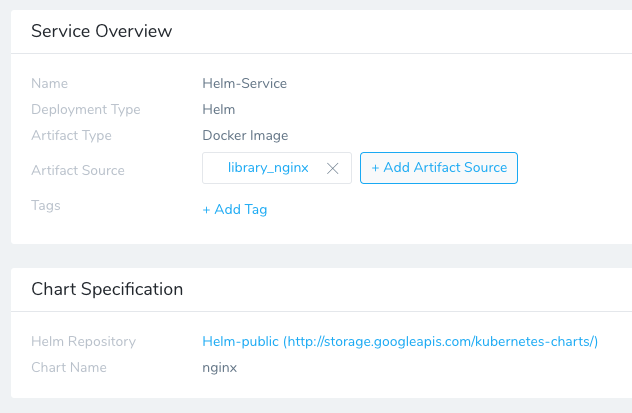Open the Helm-public repository link
632x413 pixels.
400,342
